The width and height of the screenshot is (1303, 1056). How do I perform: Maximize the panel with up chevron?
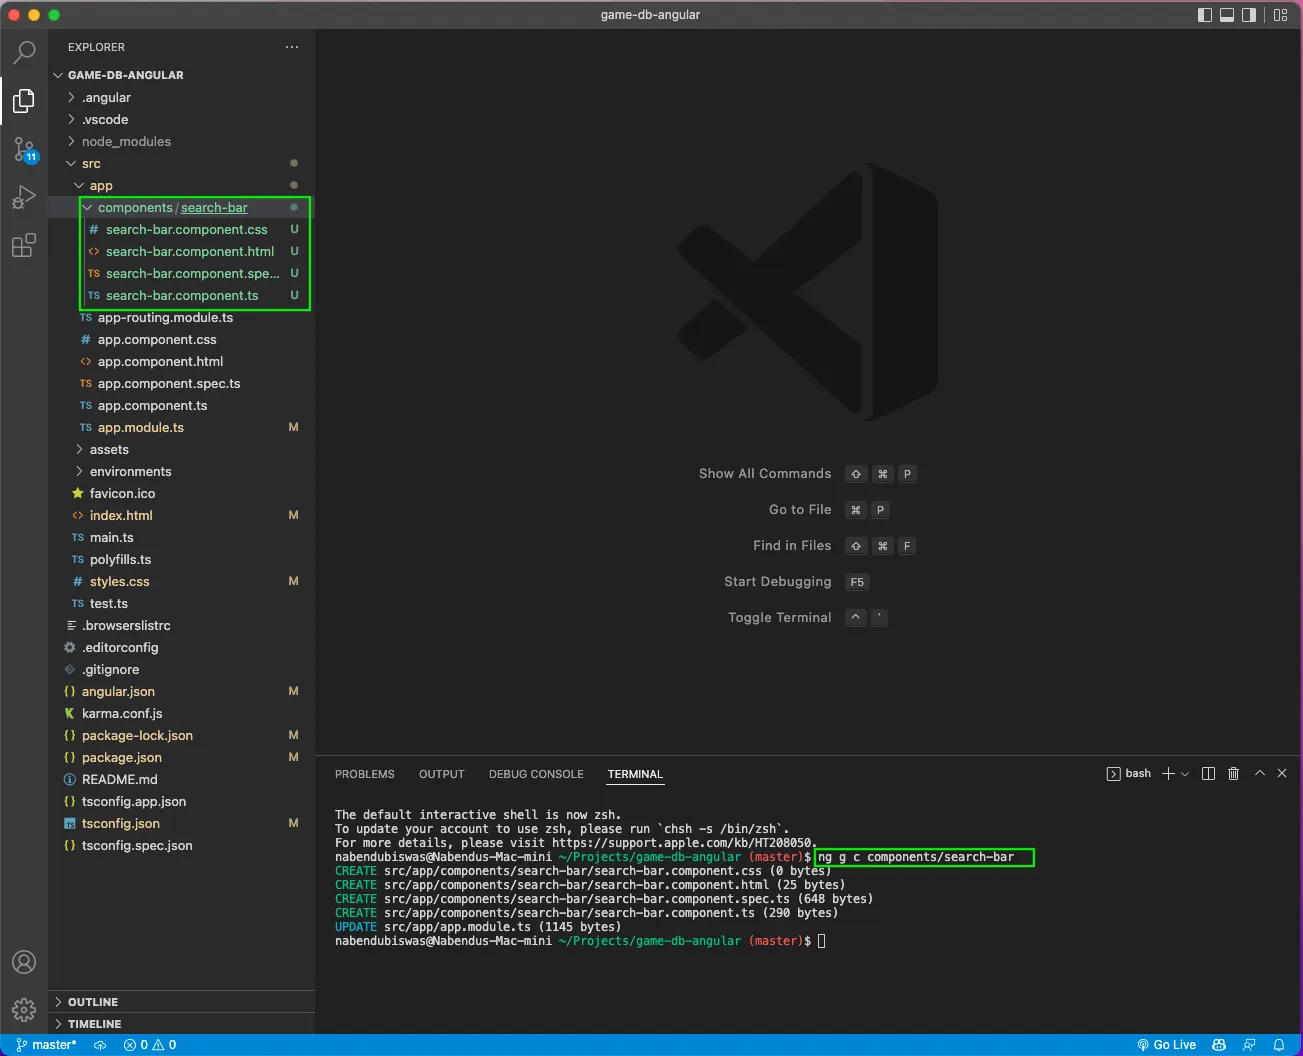click(x=1260, y=774)
